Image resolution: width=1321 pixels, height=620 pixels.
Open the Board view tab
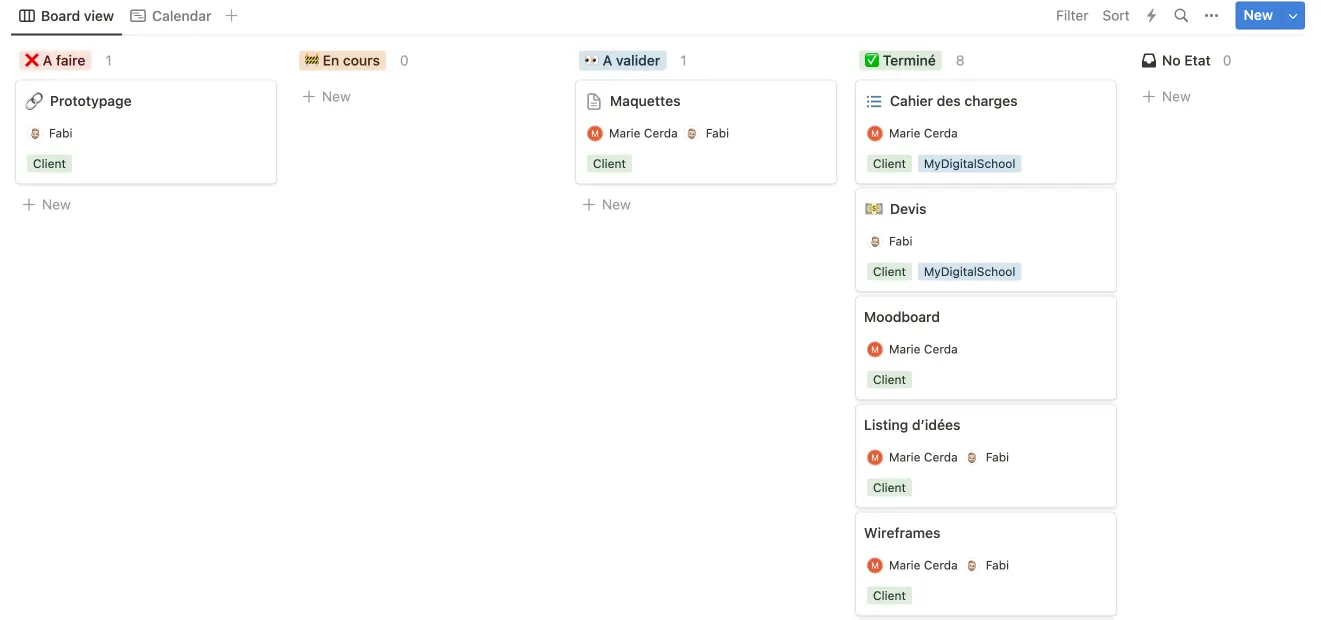66,16
